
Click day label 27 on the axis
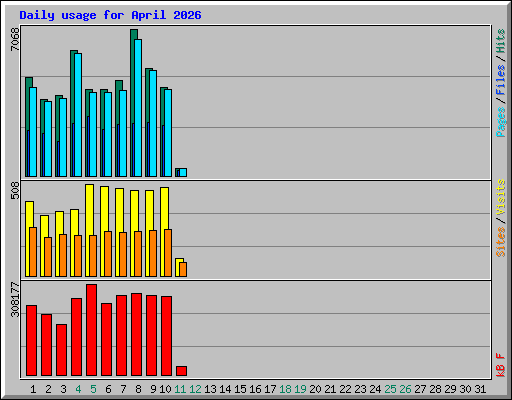[420, 389]
